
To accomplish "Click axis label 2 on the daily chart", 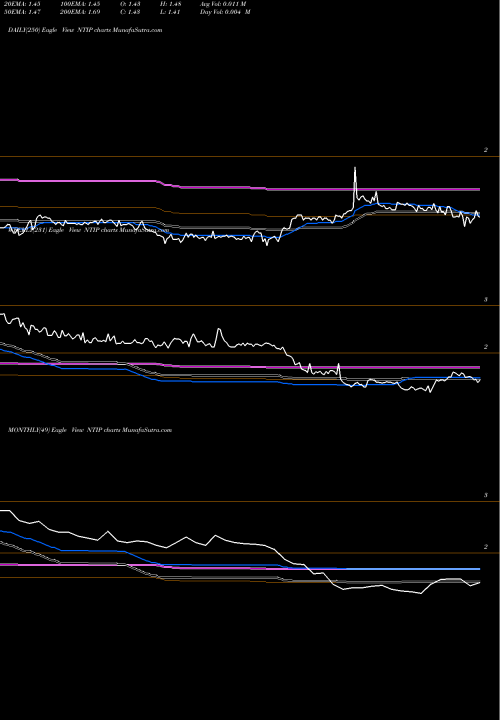I will [x=485, y=150].
